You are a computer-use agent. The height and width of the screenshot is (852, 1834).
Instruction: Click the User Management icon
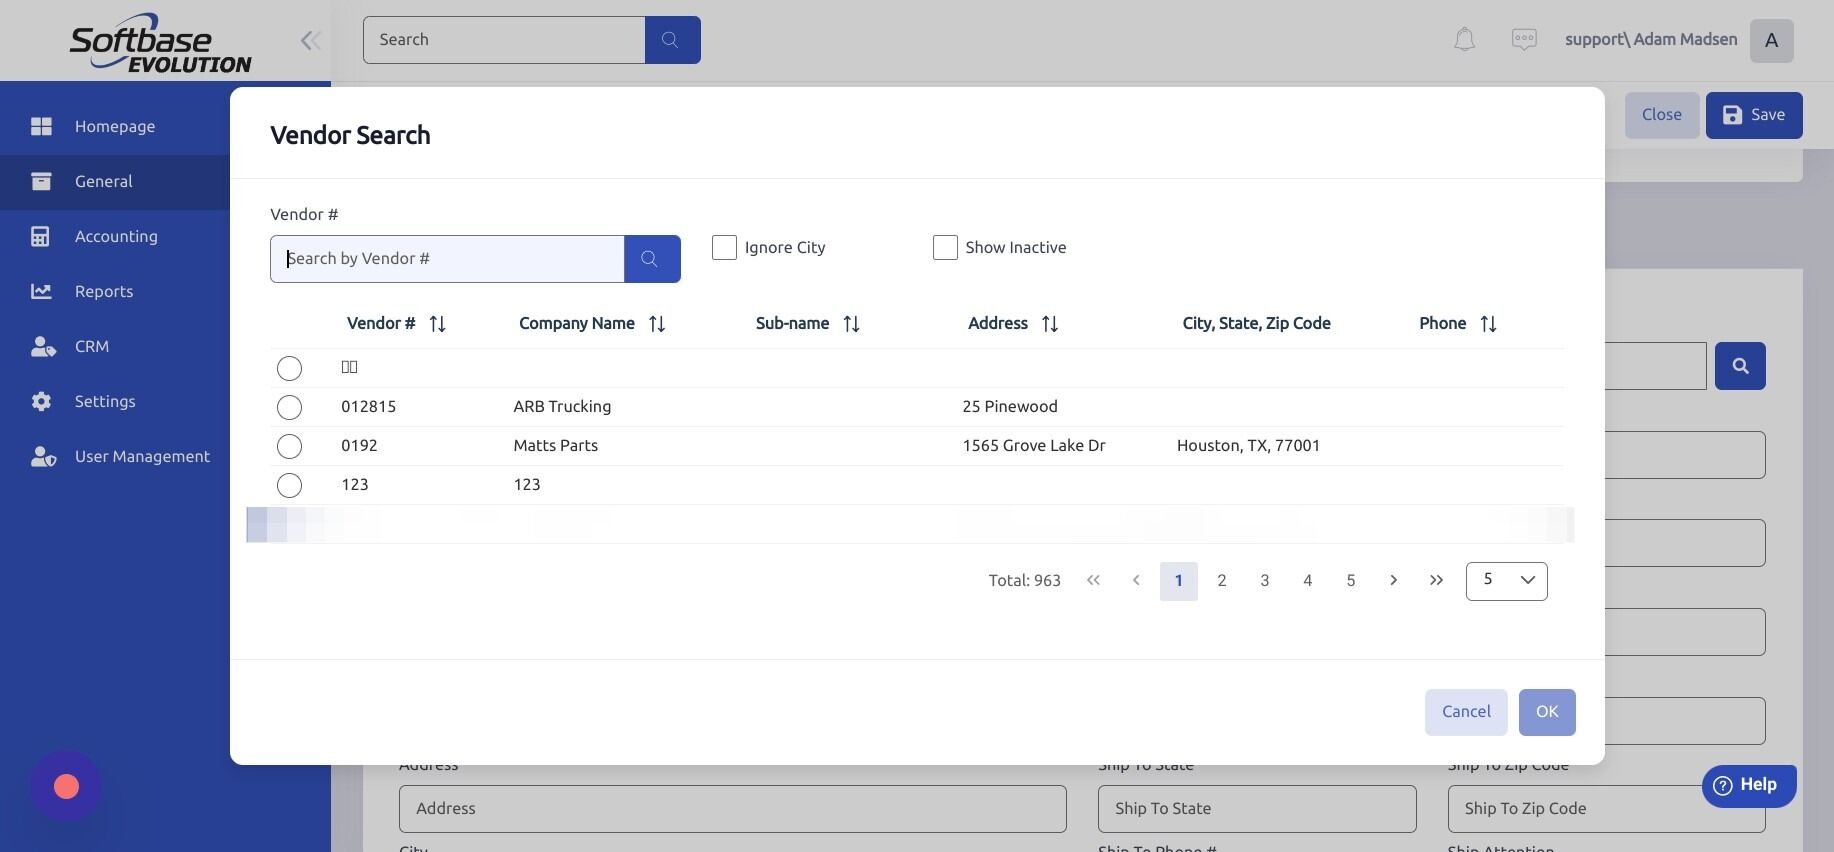pyautogui.click(x=43, y=456)
